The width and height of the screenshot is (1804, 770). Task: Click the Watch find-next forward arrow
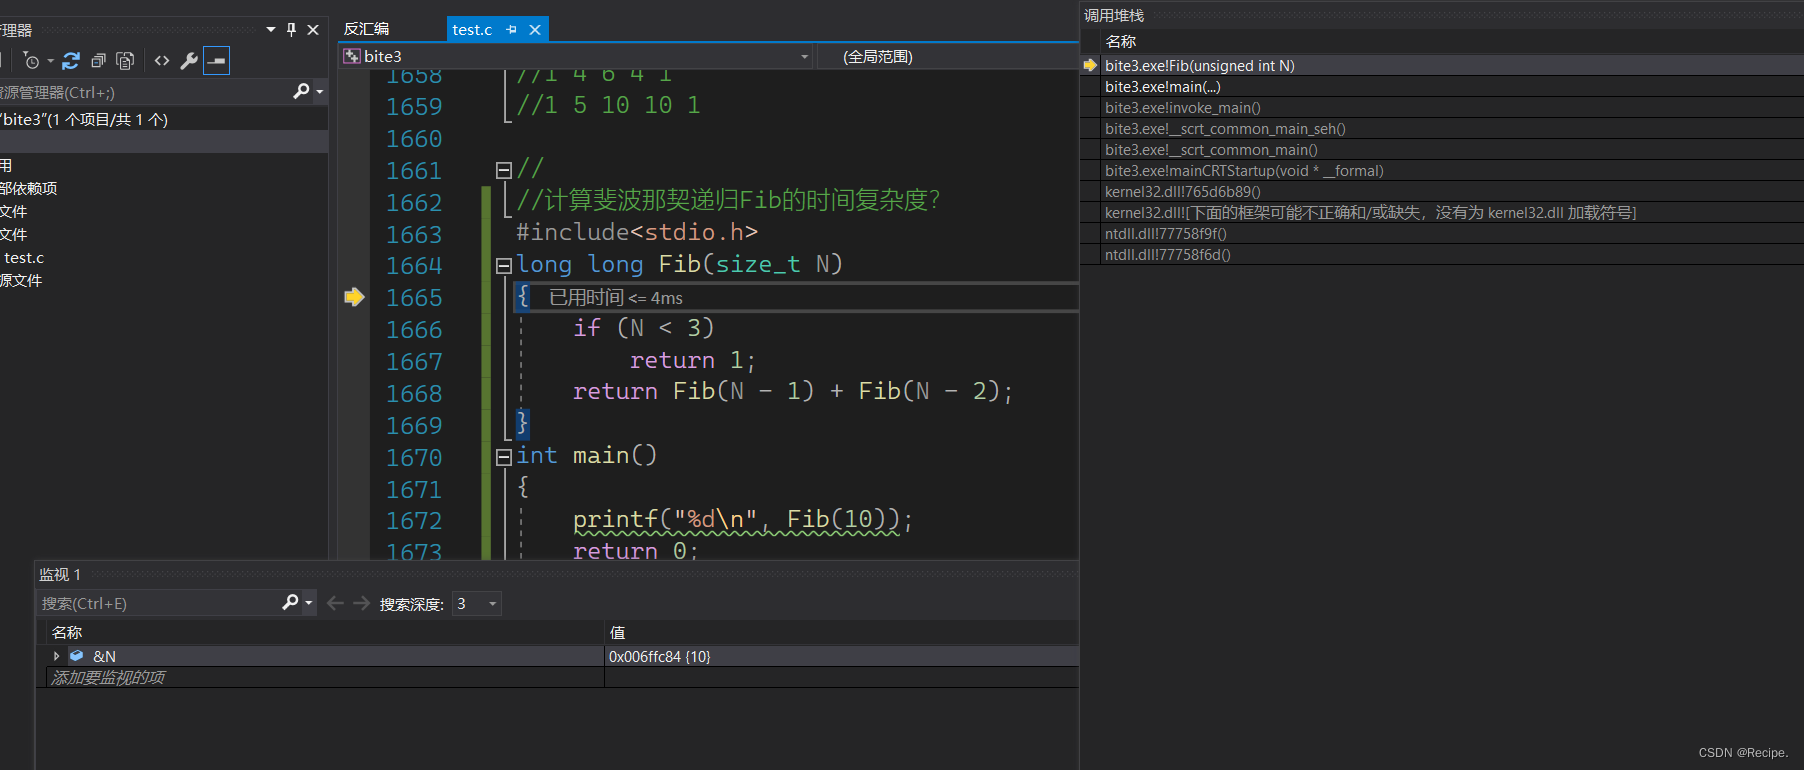pos(361,603)
